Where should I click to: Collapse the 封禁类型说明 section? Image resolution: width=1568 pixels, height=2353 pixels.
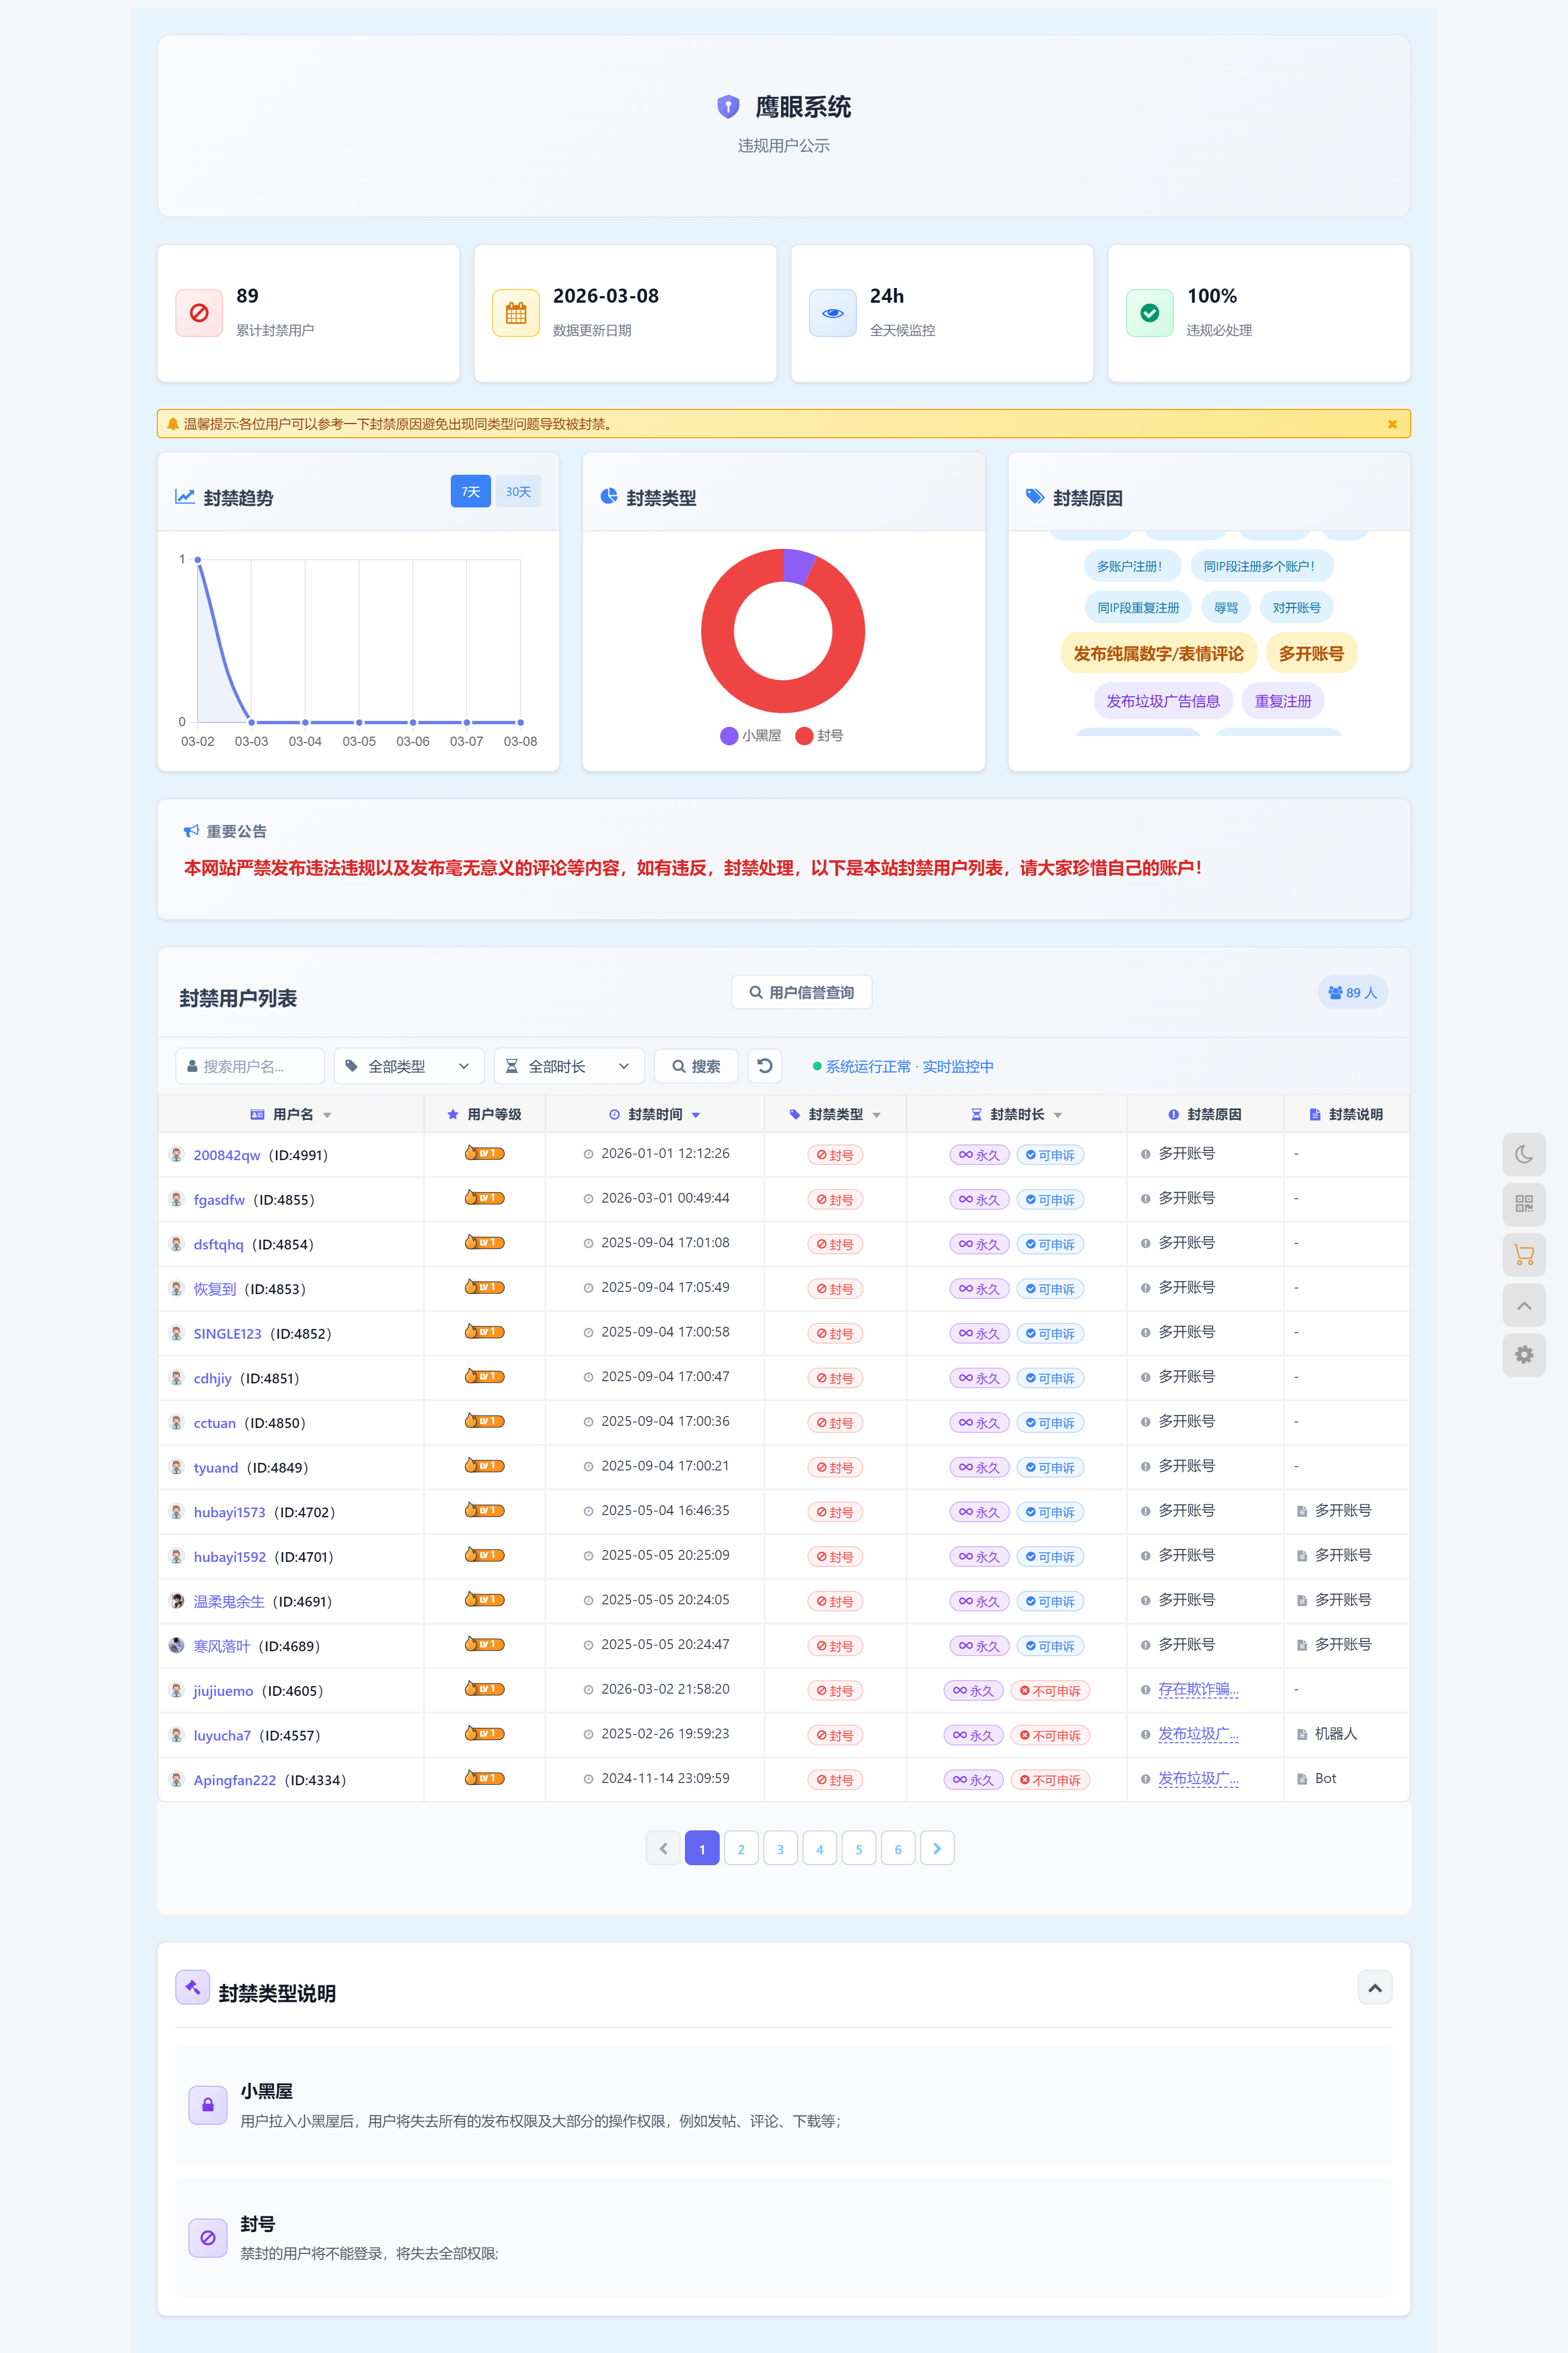coord(1375,1988)
